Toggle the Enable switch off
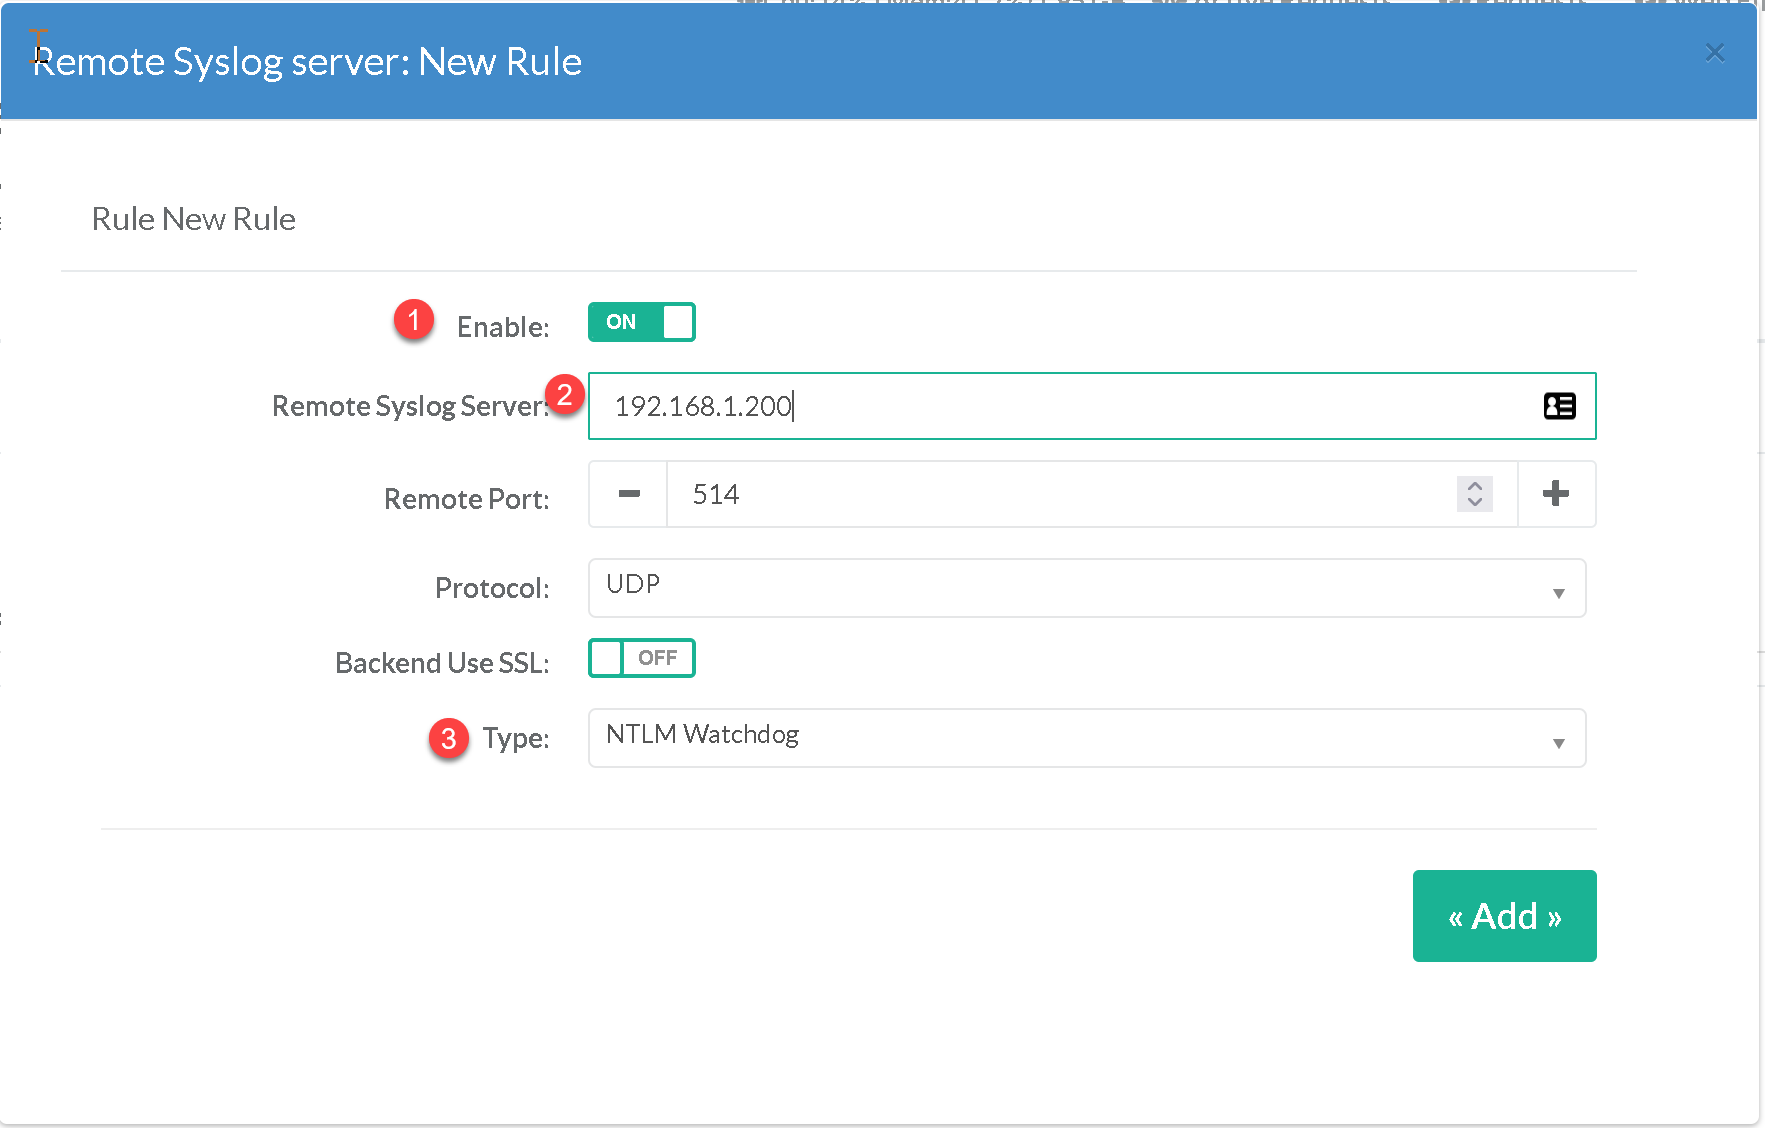Viewport: 1765px width, 1128px height. point(641,322)
